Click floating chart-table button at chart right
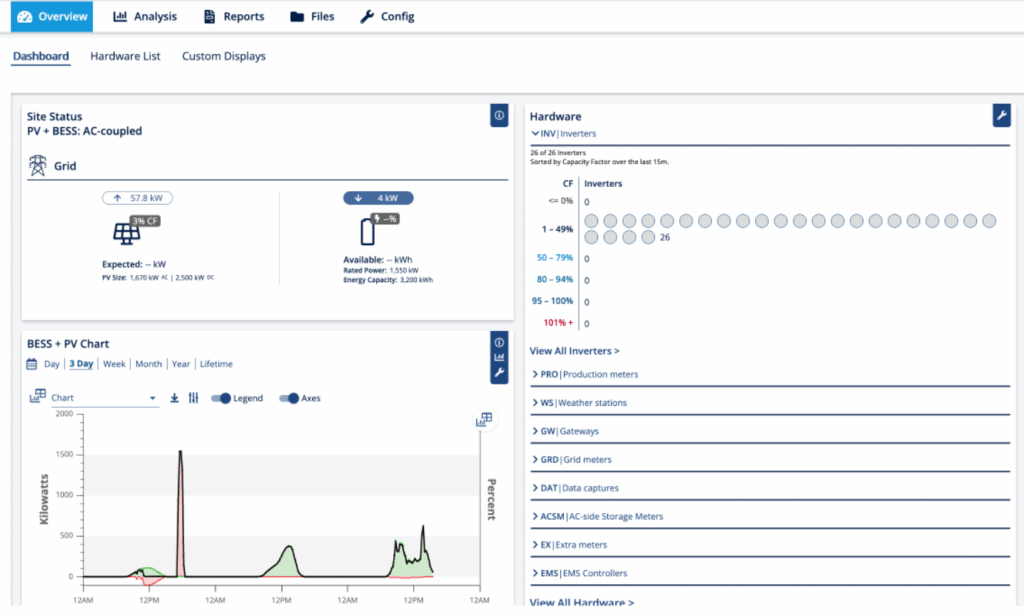1024x614 pixels. tap(484, 420)
